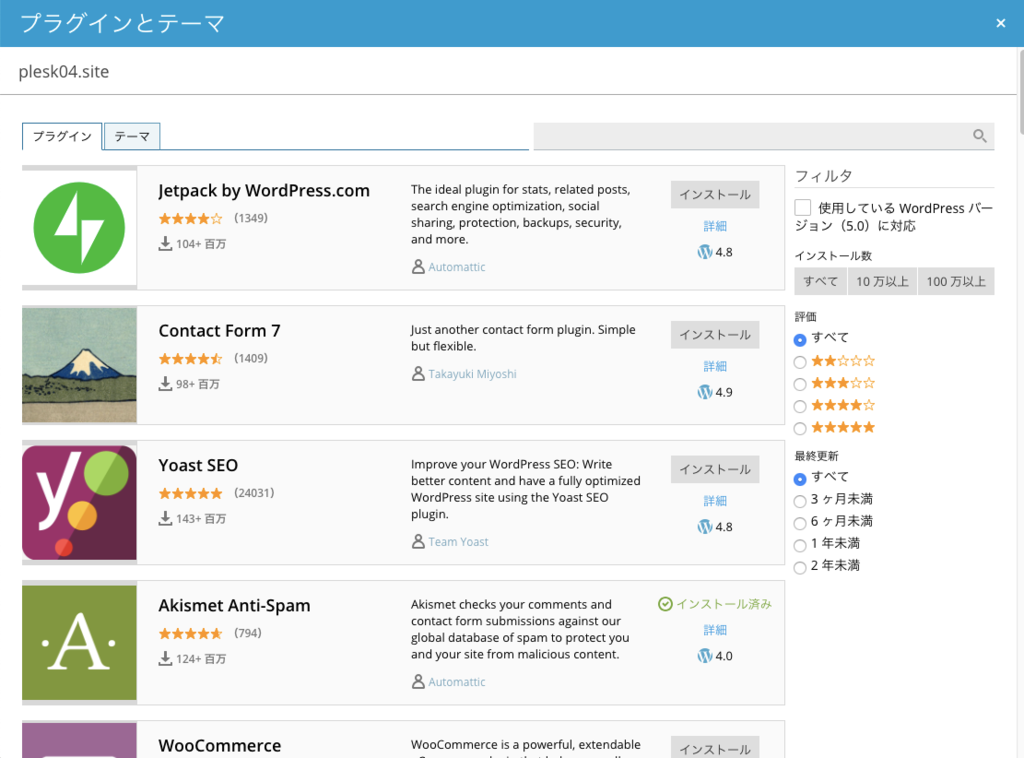Select すべて under 最終更新
Image resolution: width=1024 pixels, height=758 pixels.
[799, 479]
